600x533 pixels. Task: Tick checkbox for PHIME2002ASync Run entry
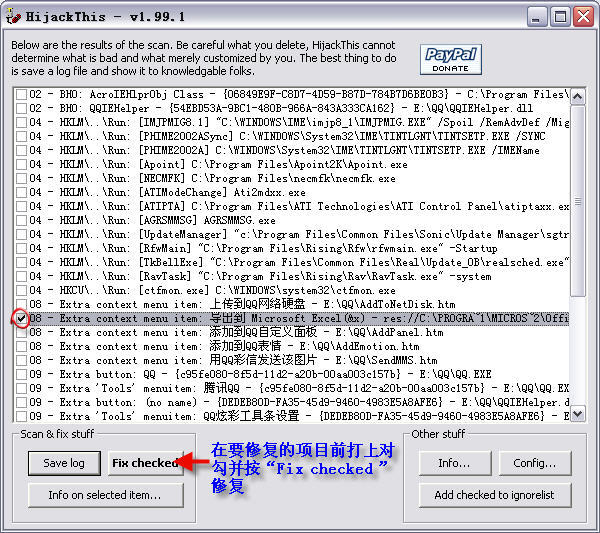21,136
